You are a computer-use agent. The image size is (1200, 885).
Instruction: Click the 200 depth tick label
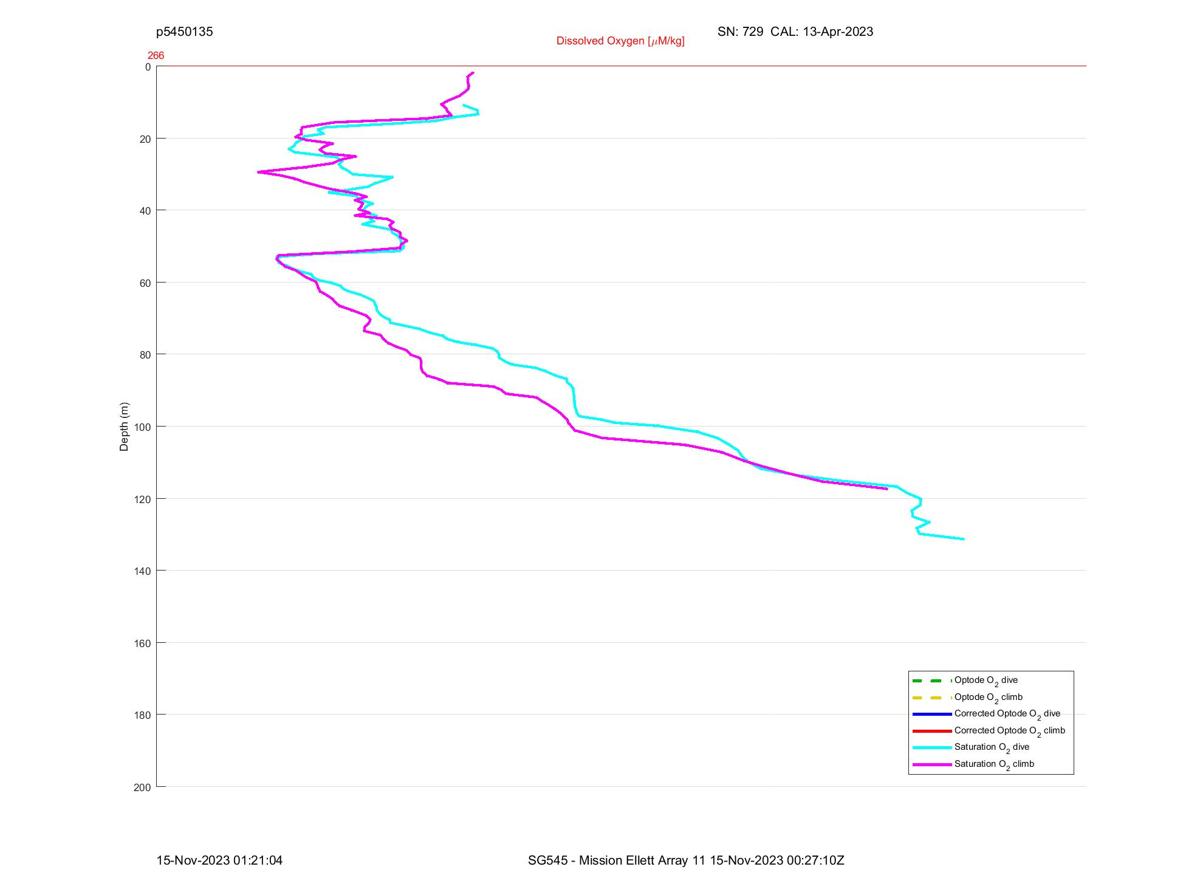[142, 787]
